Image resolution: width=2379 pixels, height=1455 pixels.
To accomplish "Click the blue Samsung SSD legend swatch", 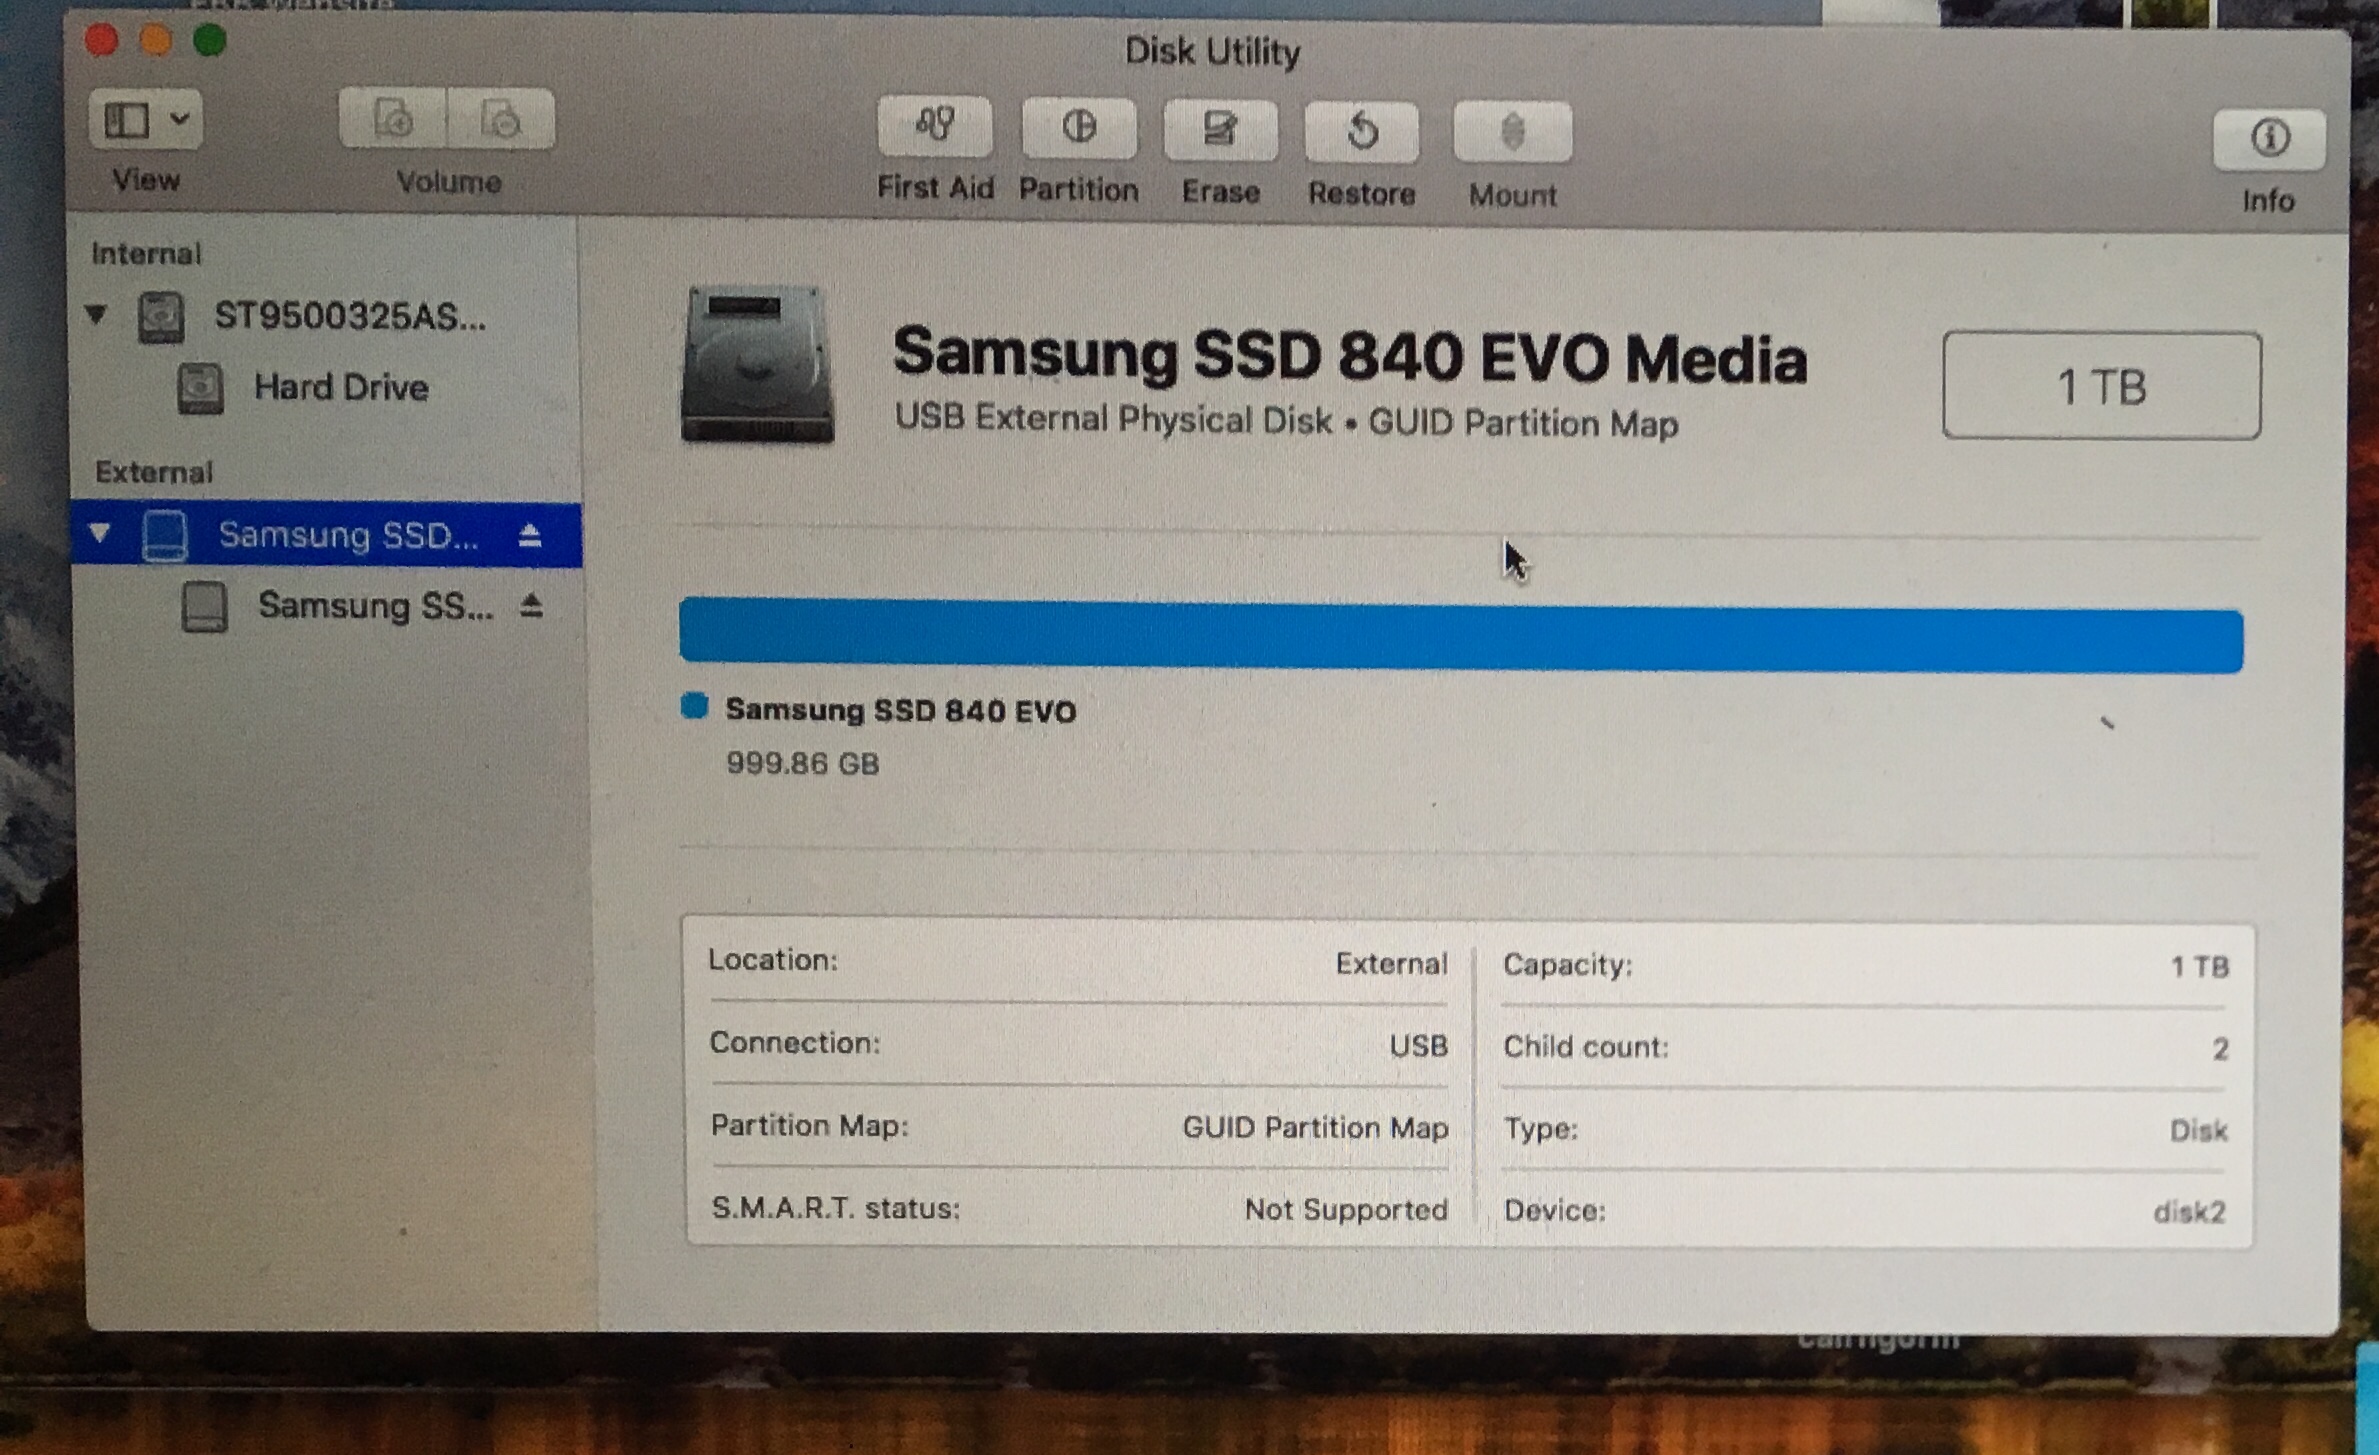I will [x=694, y=706].
